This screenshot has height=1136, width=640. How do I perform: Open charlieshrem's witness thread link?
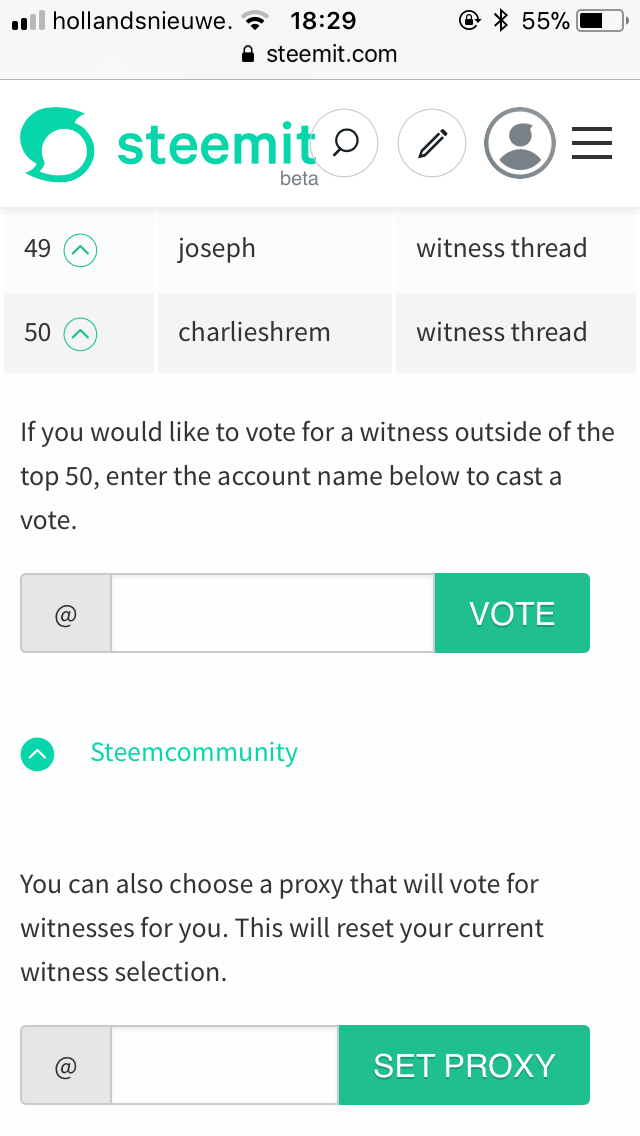pyautogui.click(x=502, y=333)
